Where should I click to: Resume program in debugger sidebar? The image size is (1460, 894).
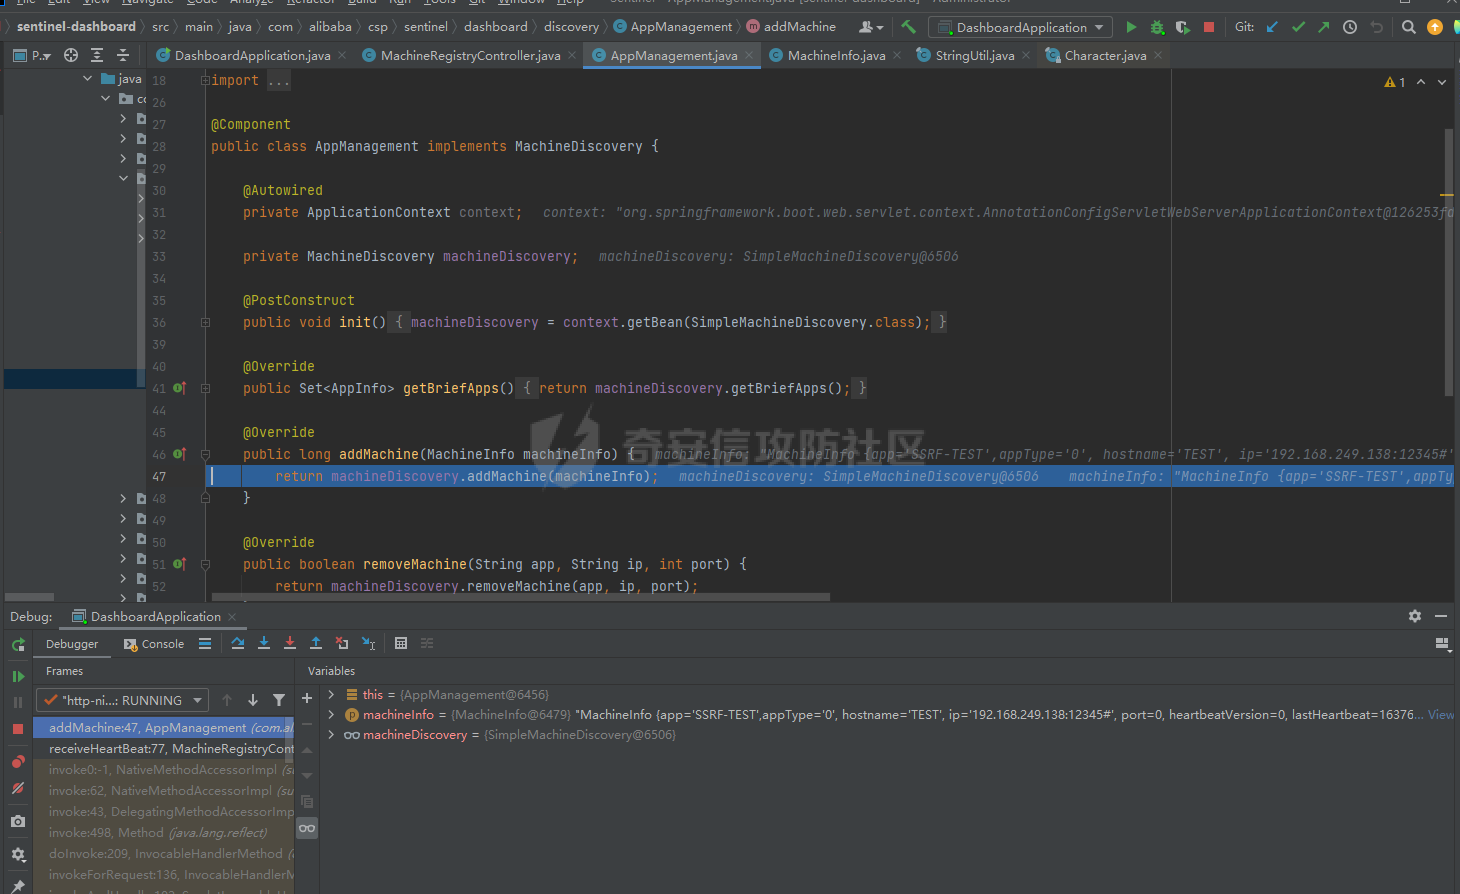coord(18,677)
